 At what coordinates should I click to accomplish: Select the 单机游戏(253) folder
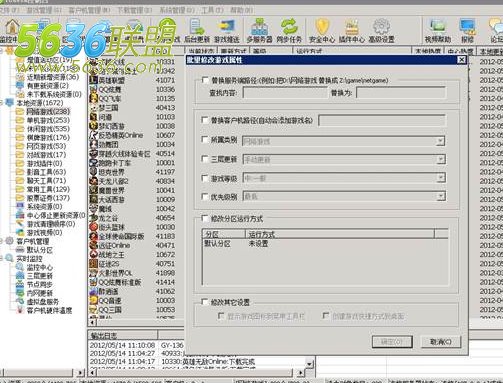48,120
